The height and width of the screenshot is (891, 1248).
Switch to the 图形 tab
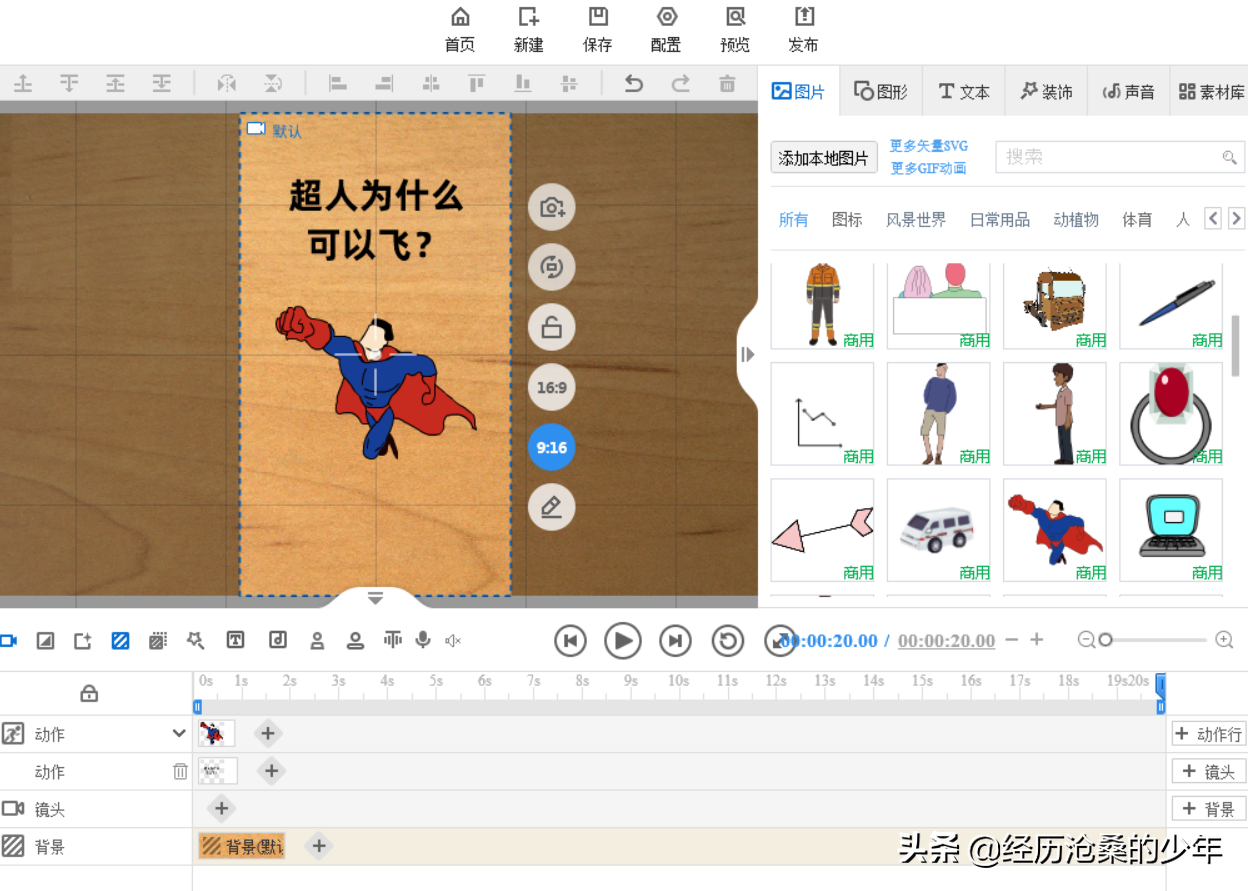tap(881, 92)
